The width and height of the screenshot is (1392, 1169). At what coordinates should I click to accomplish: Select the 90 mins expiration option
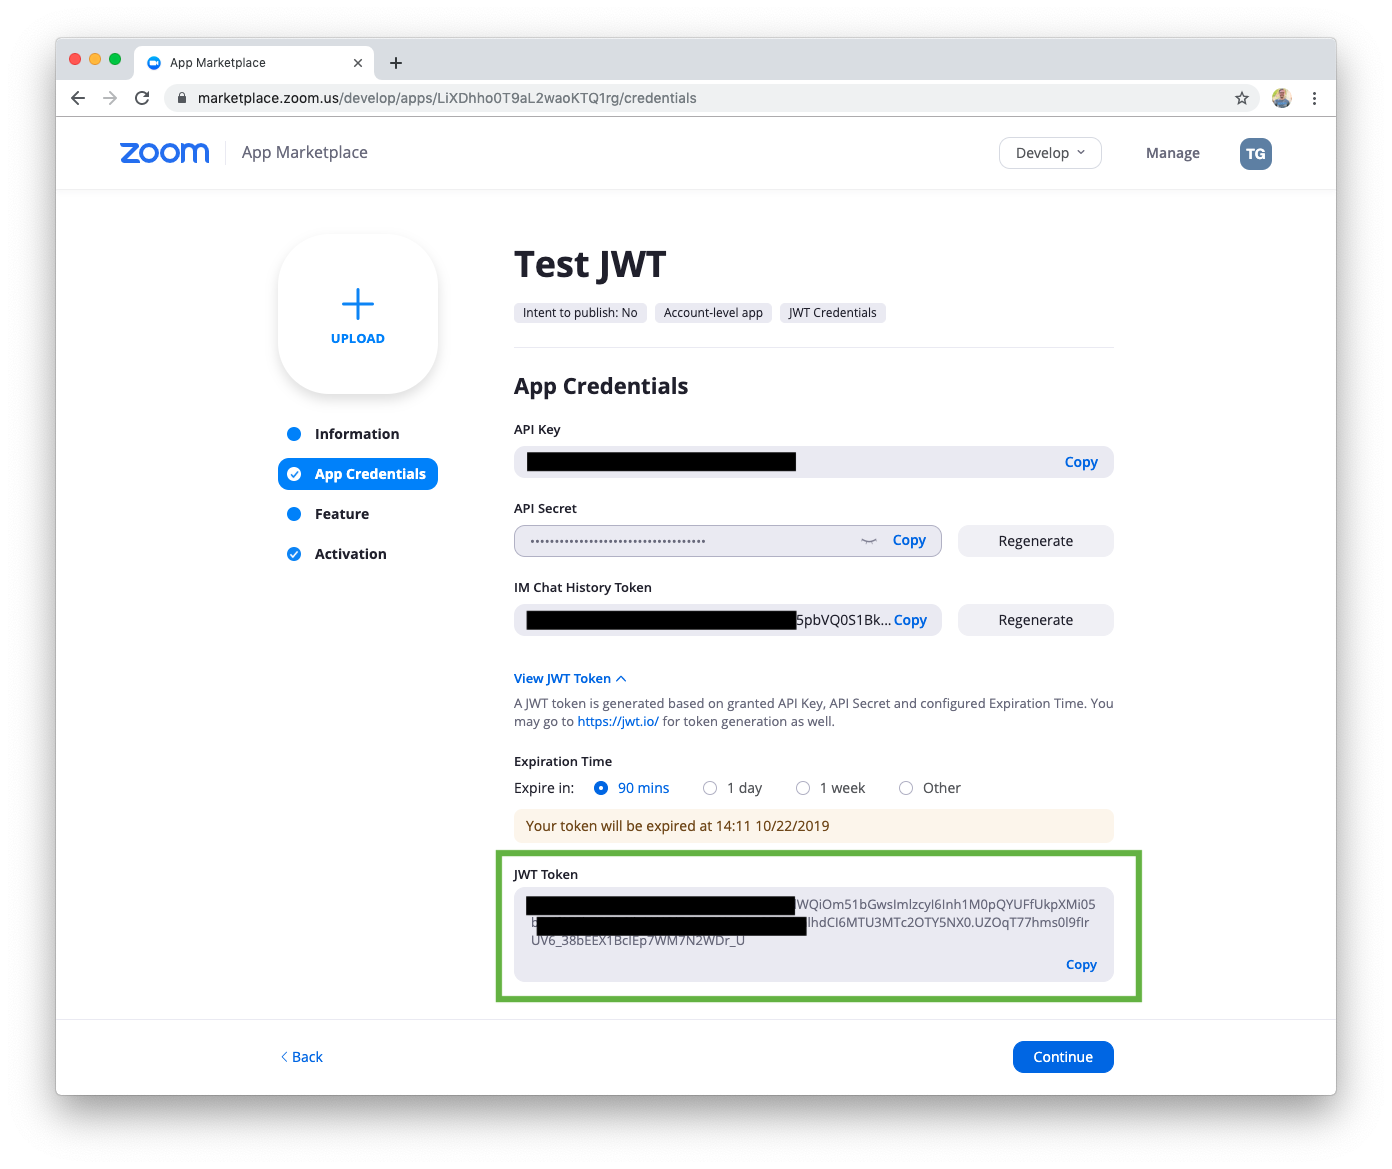[601, 788]
